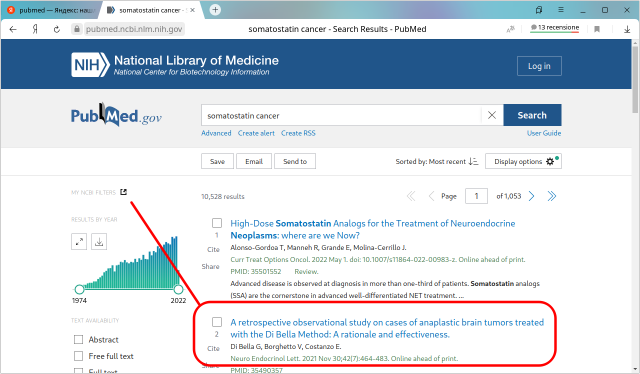Open Display options gear dropdown
640x374 pixels.
click(x=523, y=161)
